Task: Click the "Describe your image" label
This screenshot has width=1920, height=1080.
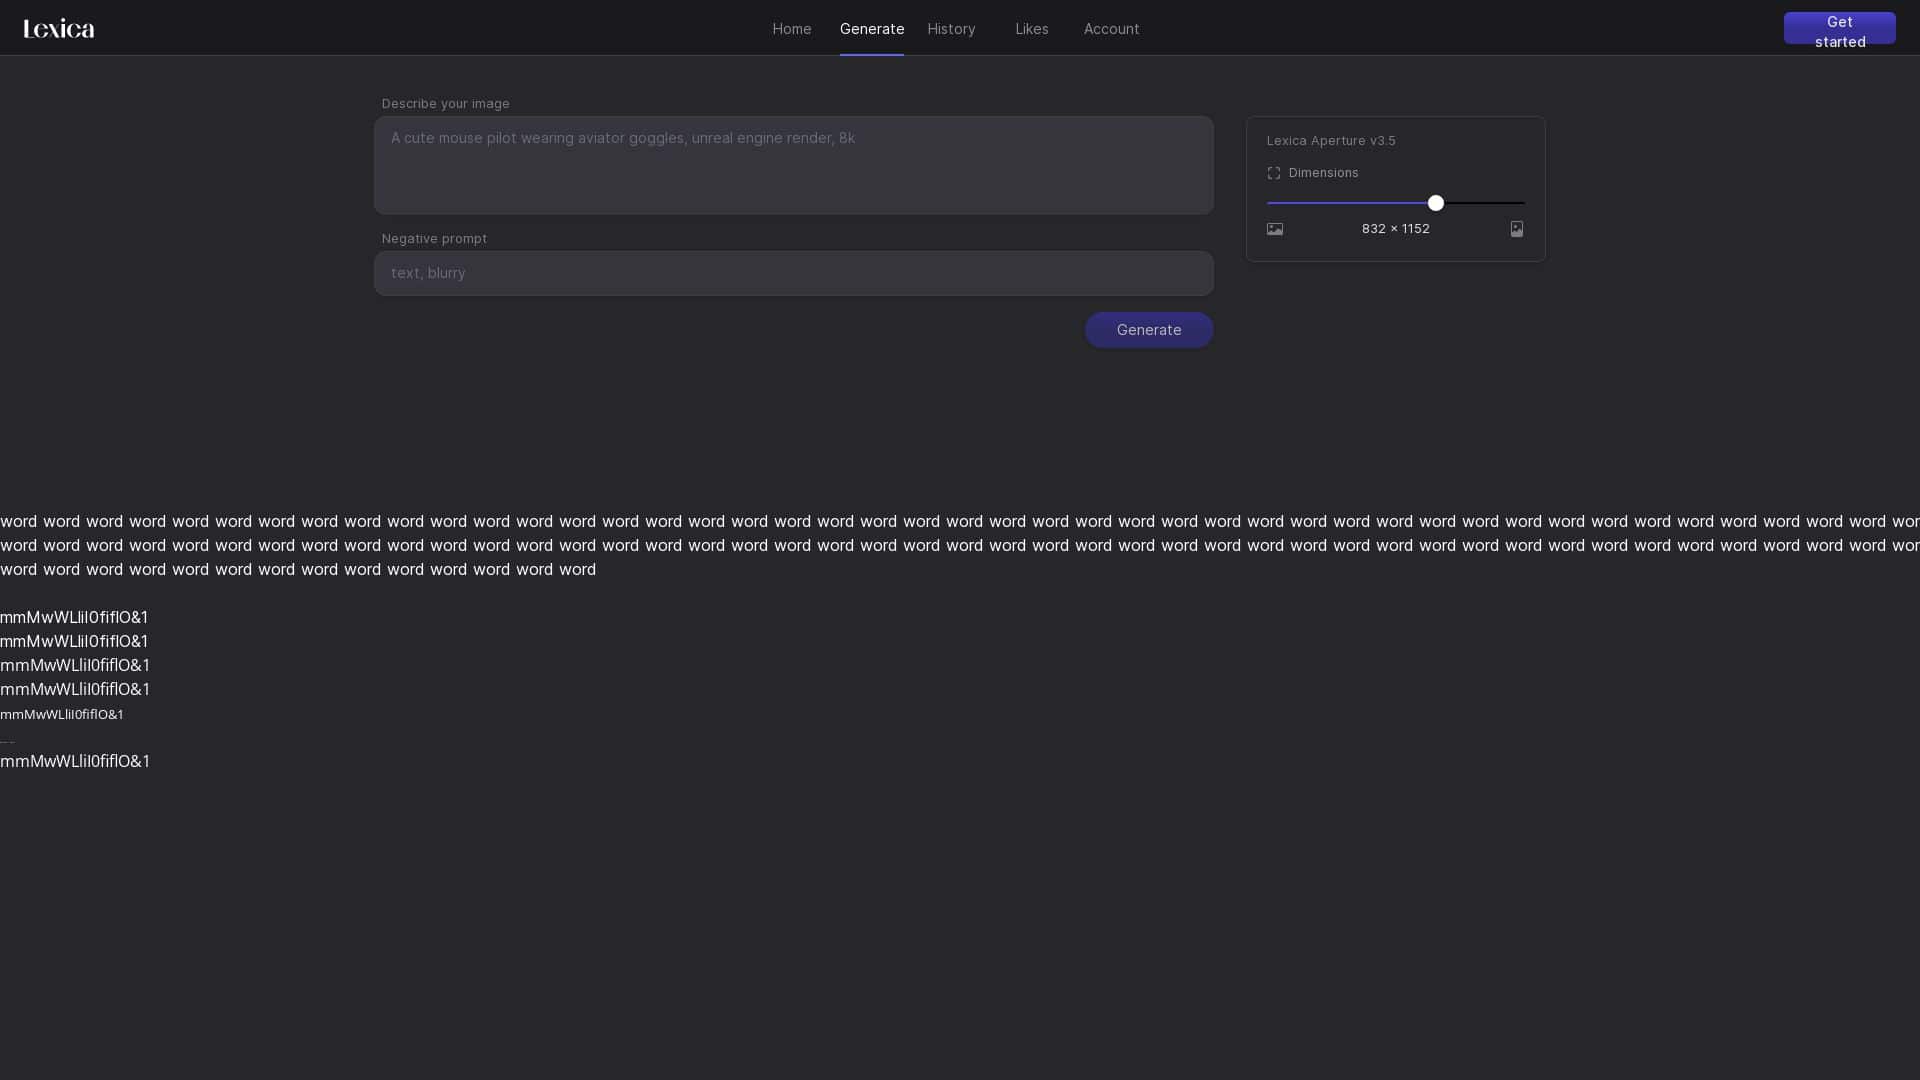Action: pyautogui.click(x=445, y=104)
